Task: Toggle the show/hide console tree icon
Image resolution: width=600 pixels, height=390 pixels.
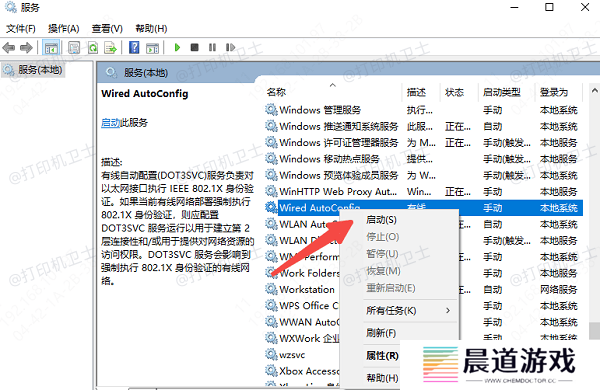Action: (x=51, y=48)
